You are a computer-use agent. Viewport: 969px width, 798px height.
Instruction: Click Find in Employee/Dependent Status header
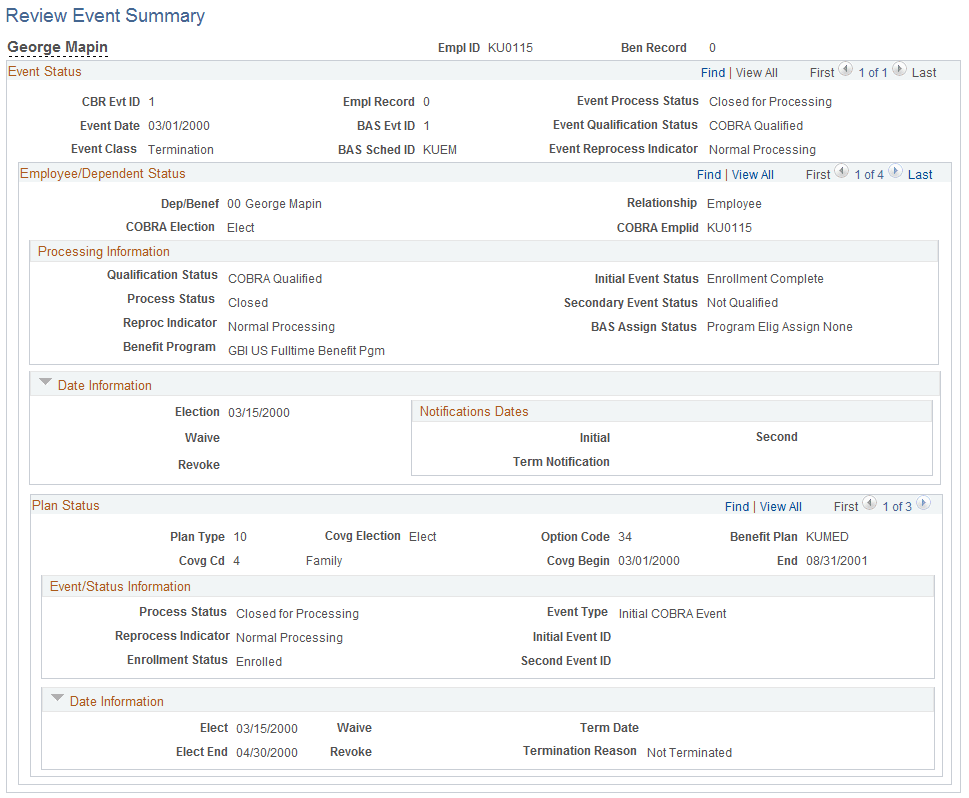coord(709,175)
